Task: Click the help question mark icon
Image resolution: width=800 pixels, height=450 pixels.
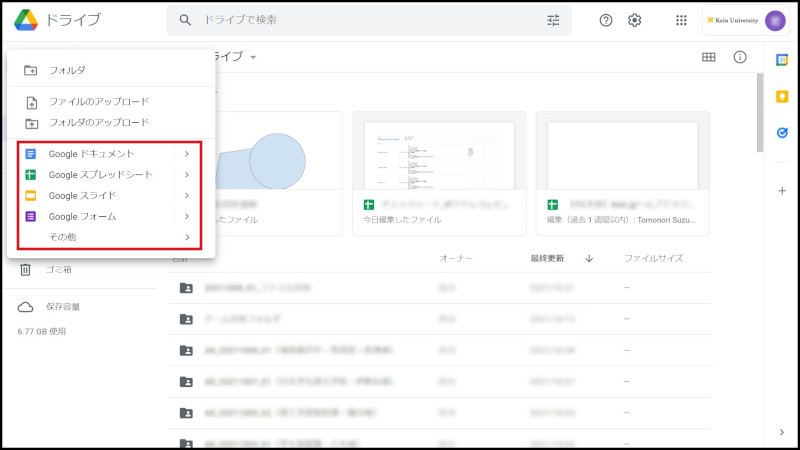Action: tap(605, 20)
